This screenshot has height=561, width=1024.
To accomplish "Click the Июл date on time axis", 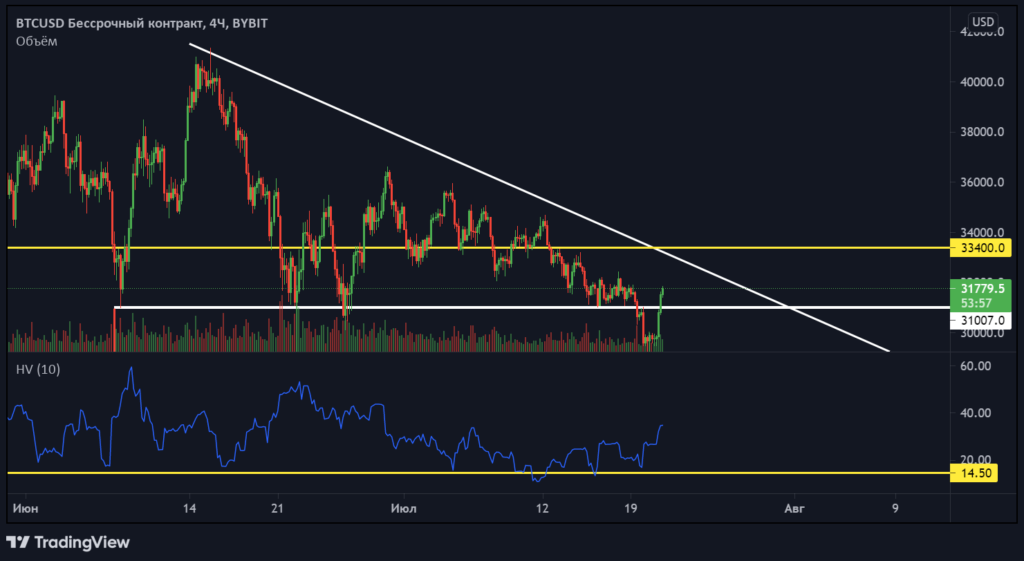I will [x=406, y=508].
